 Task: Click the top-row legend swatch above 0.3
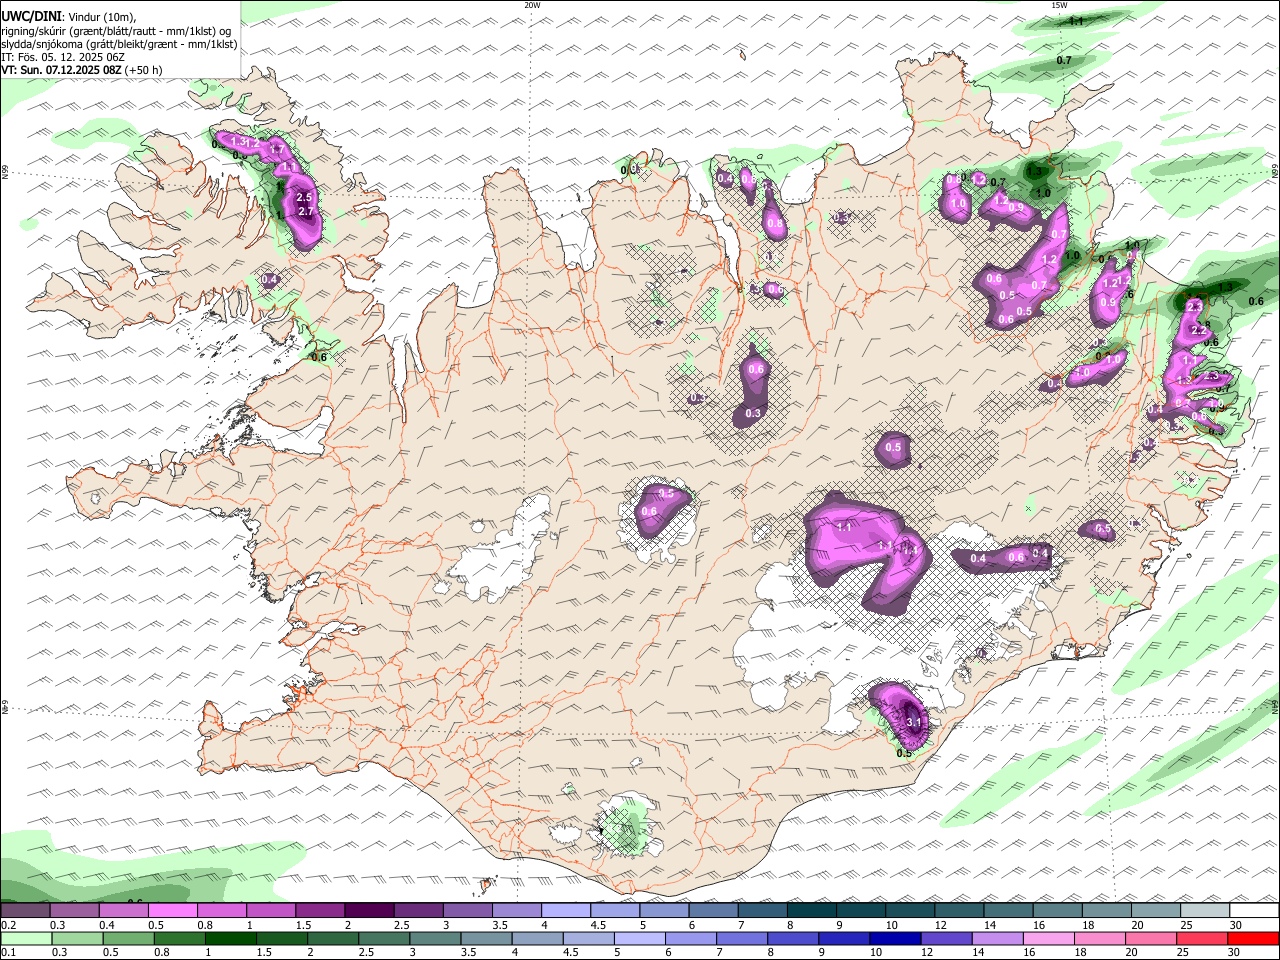(x=74, y=911)
